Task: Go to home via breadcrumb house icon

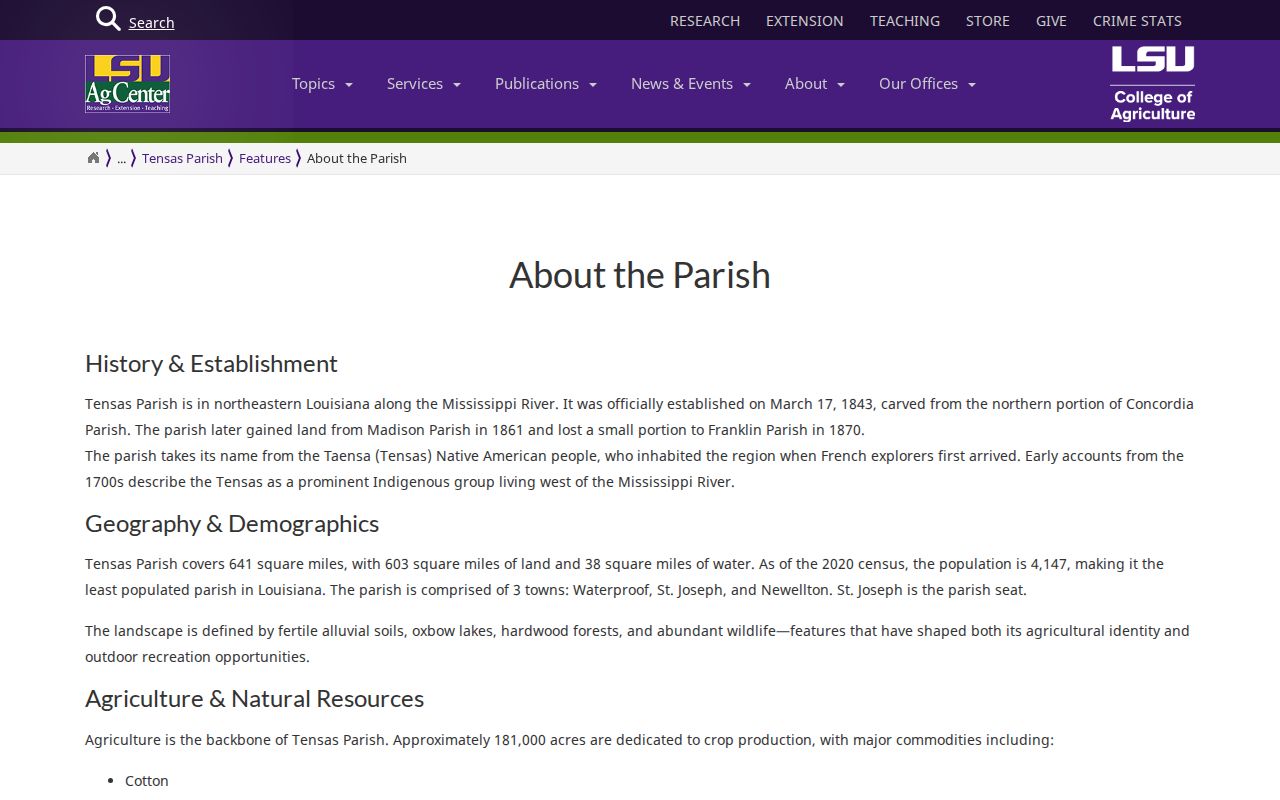Action: [x=93, y=158]
